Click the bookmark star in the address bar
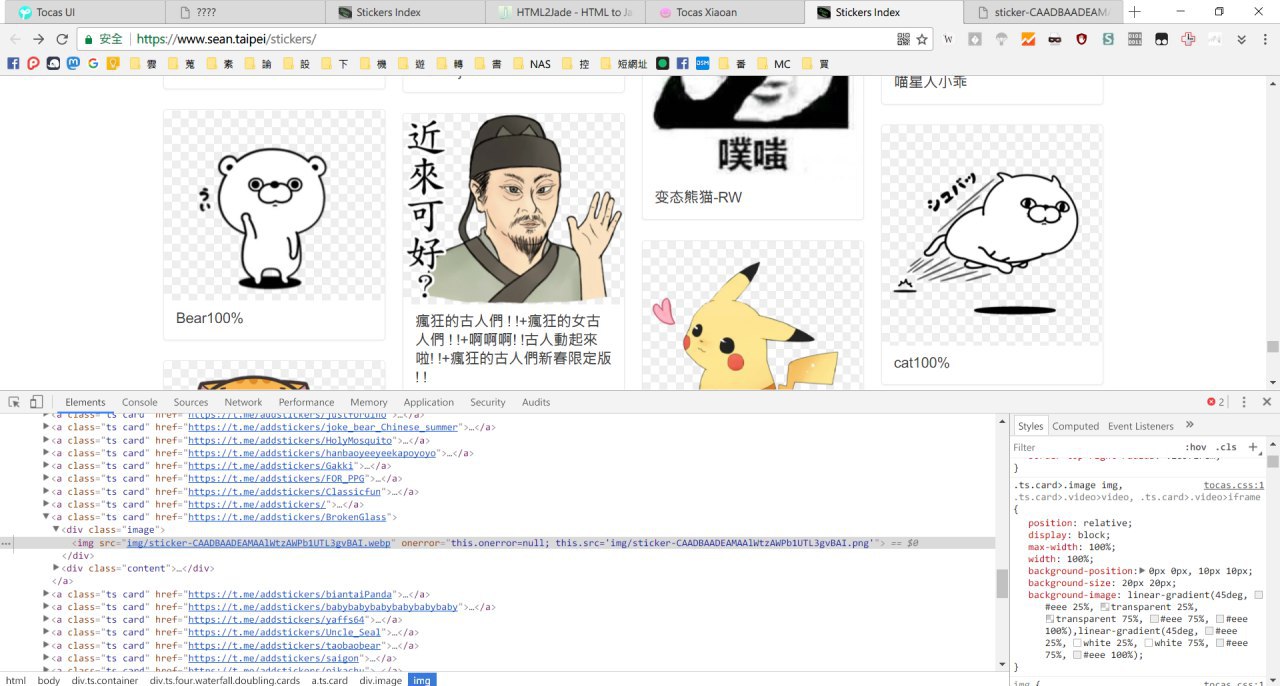 click(x=922, y=39)
